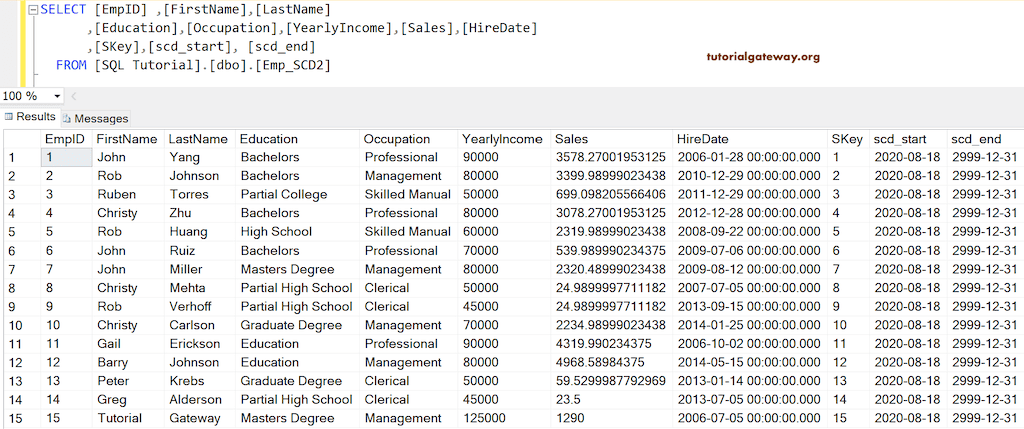This screenshot has width=1024, height=429.
Task: Click the YearlyIncome column header
Action: [x=503, y=139]
